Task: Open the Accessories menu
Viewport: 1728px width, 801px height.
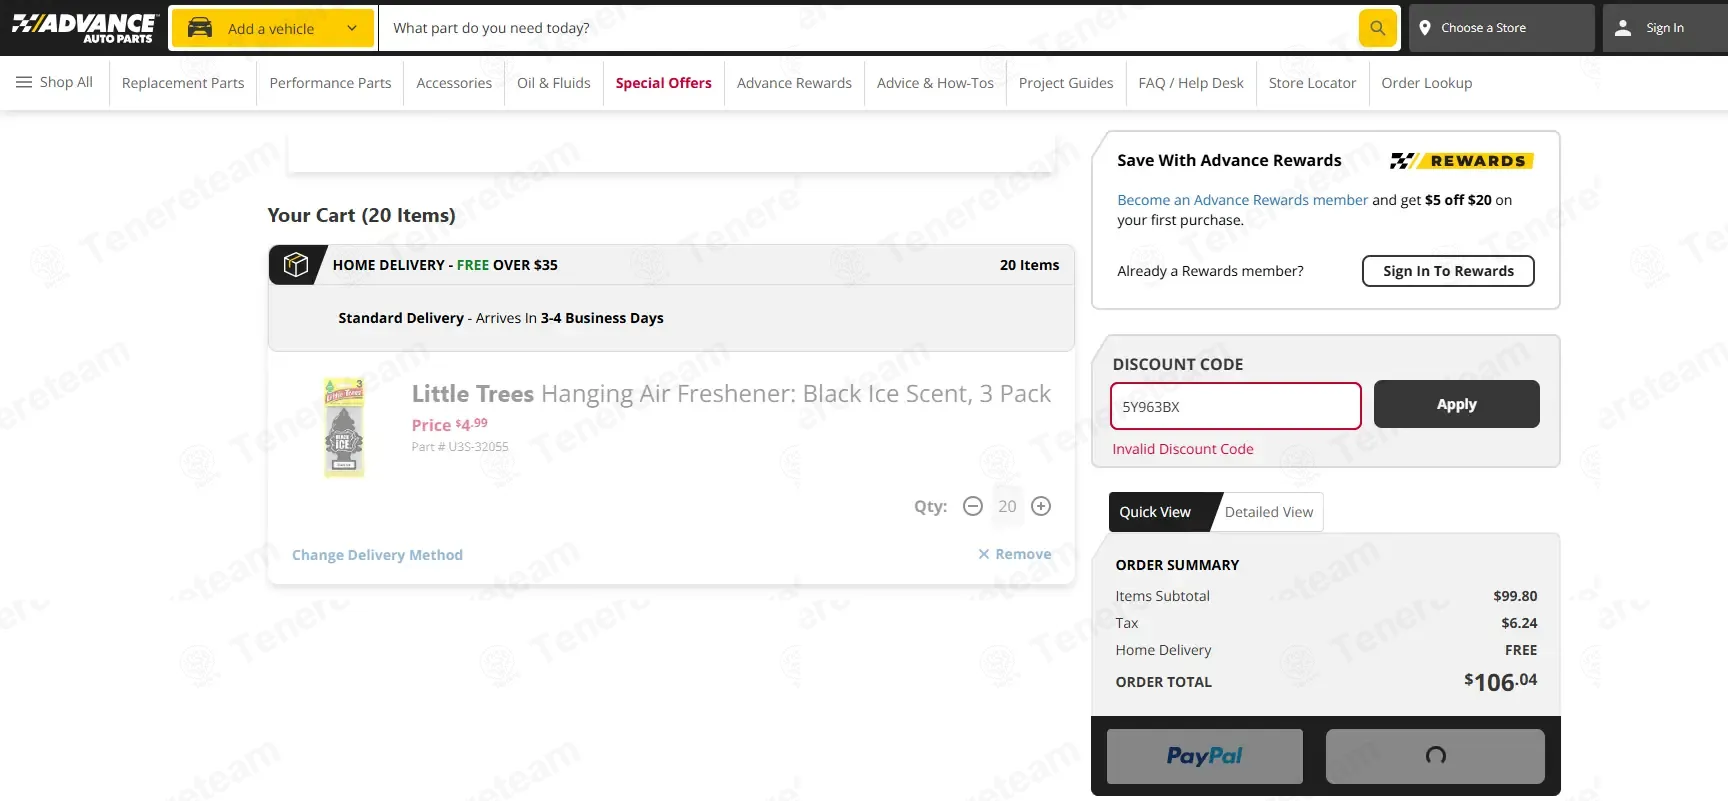Action: coord(454,83)
